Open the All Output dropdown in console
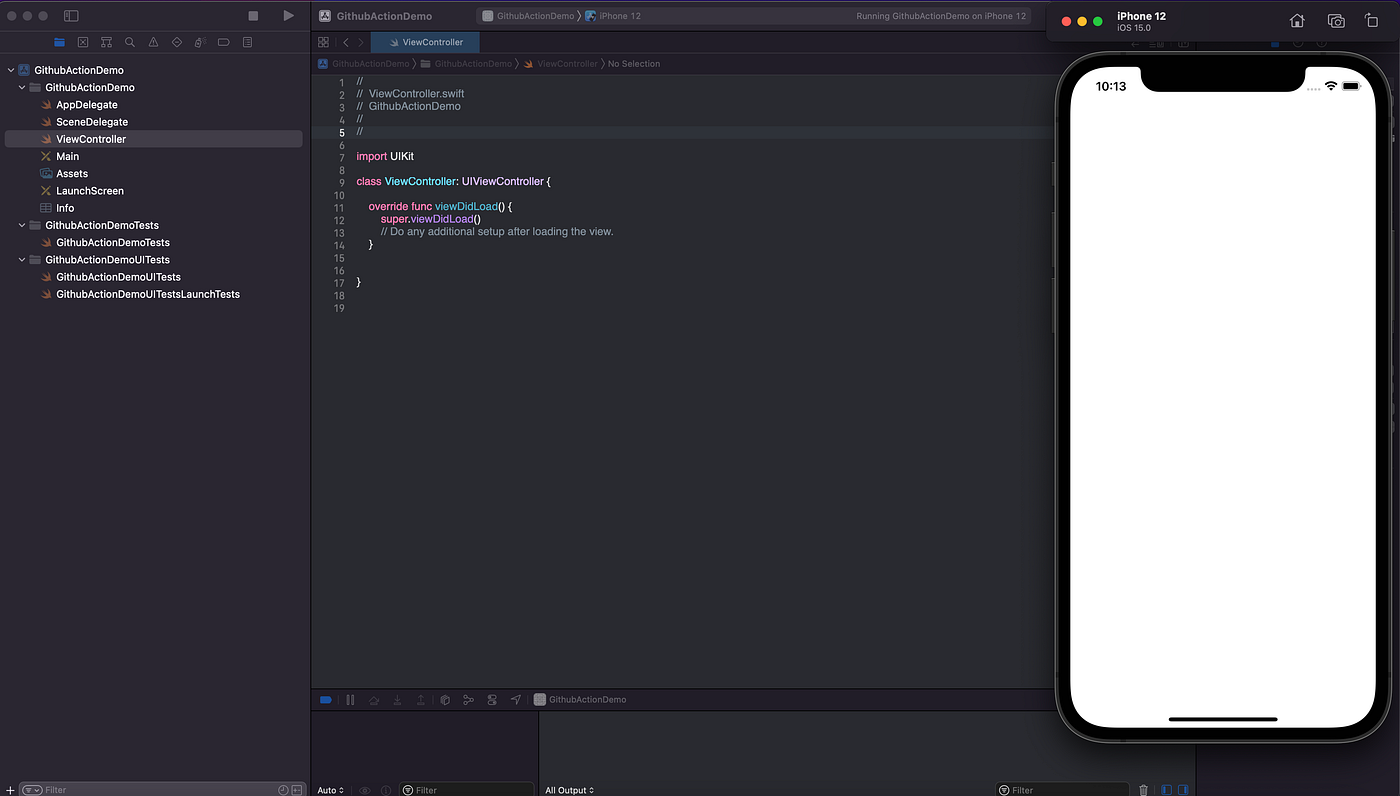The image size is (1400, 796). click(x=568, y=789)
